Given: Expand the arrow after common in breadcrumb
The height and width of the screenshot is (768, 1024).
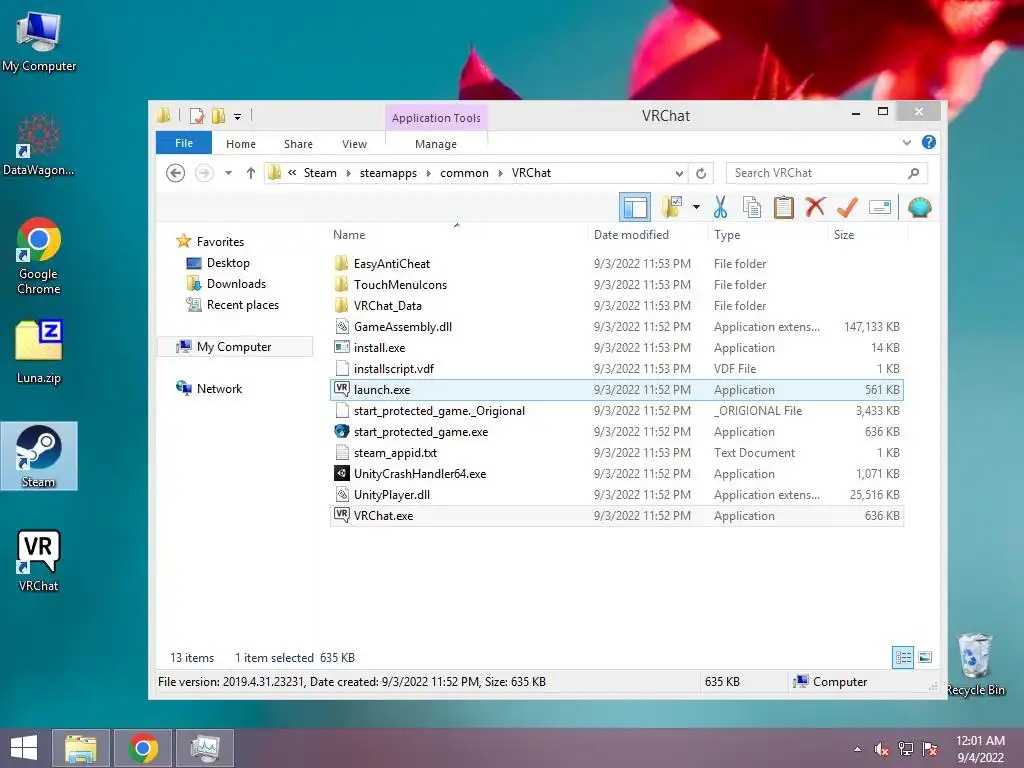Looking at the screenshot, I should 501,173.
